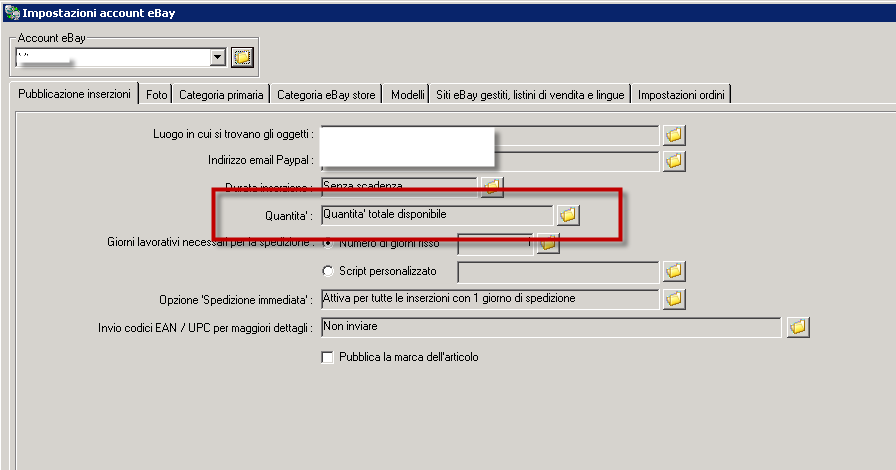Image resolution: width=896 pixels, height=470 pixels.
Task: Click the Account eBay selection field
Action: click(121, 57)
